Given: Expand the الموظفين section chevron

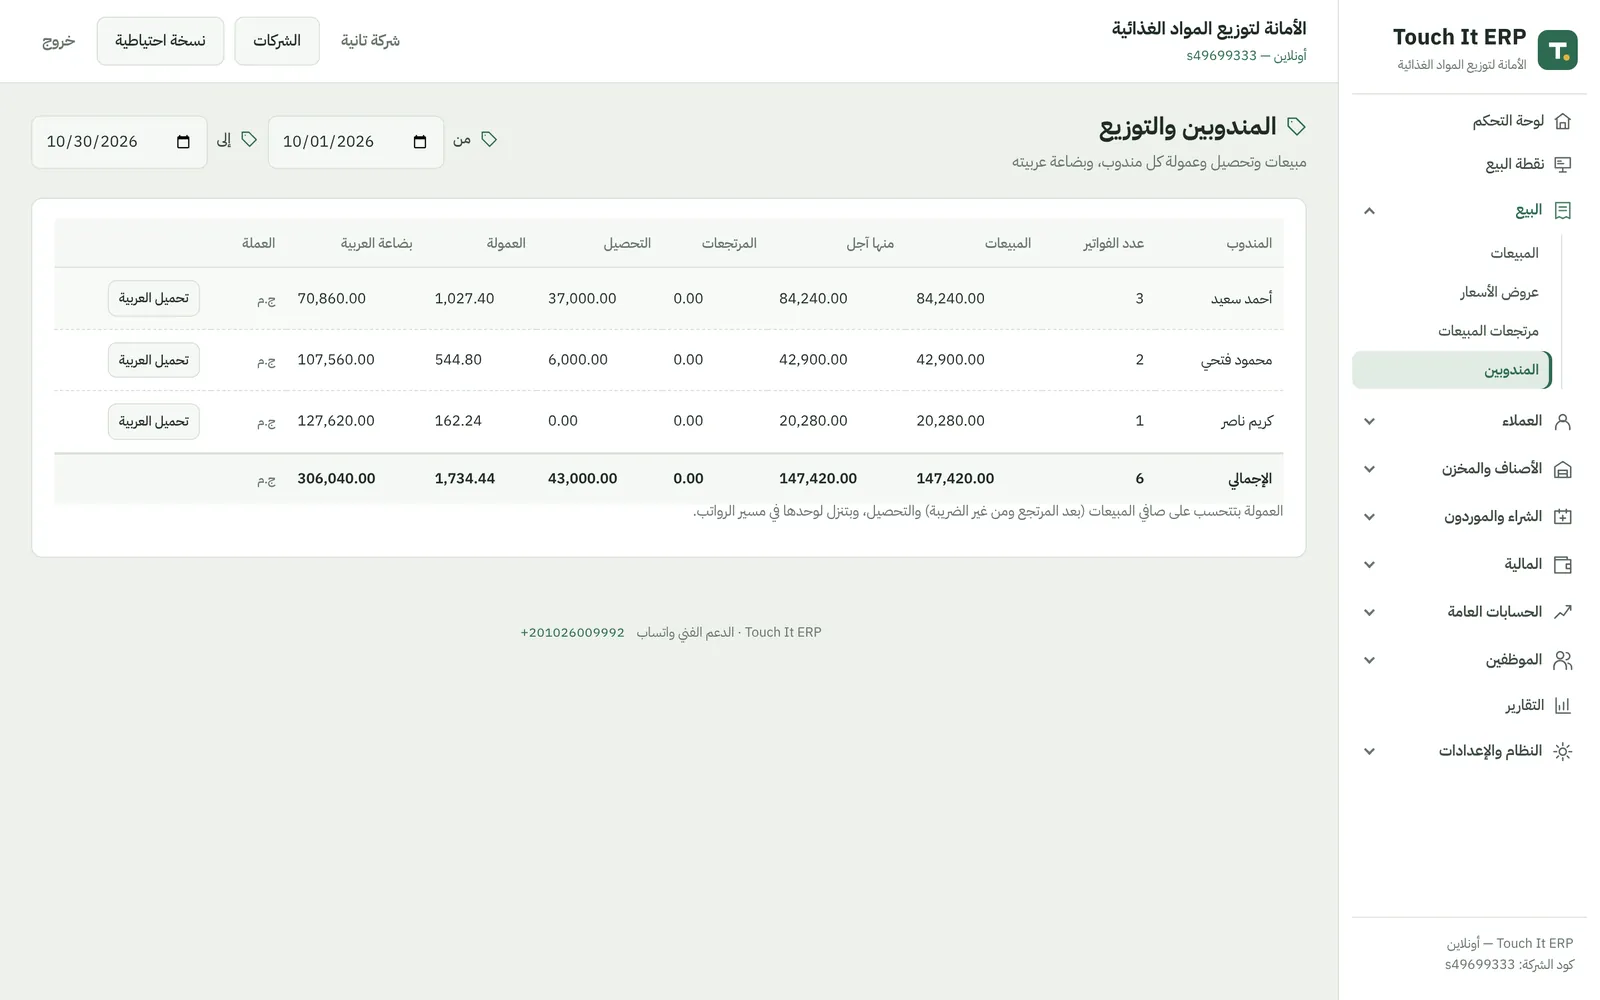Looking at the screenshot, I should pyautogui.click(x=1370, y=660).
